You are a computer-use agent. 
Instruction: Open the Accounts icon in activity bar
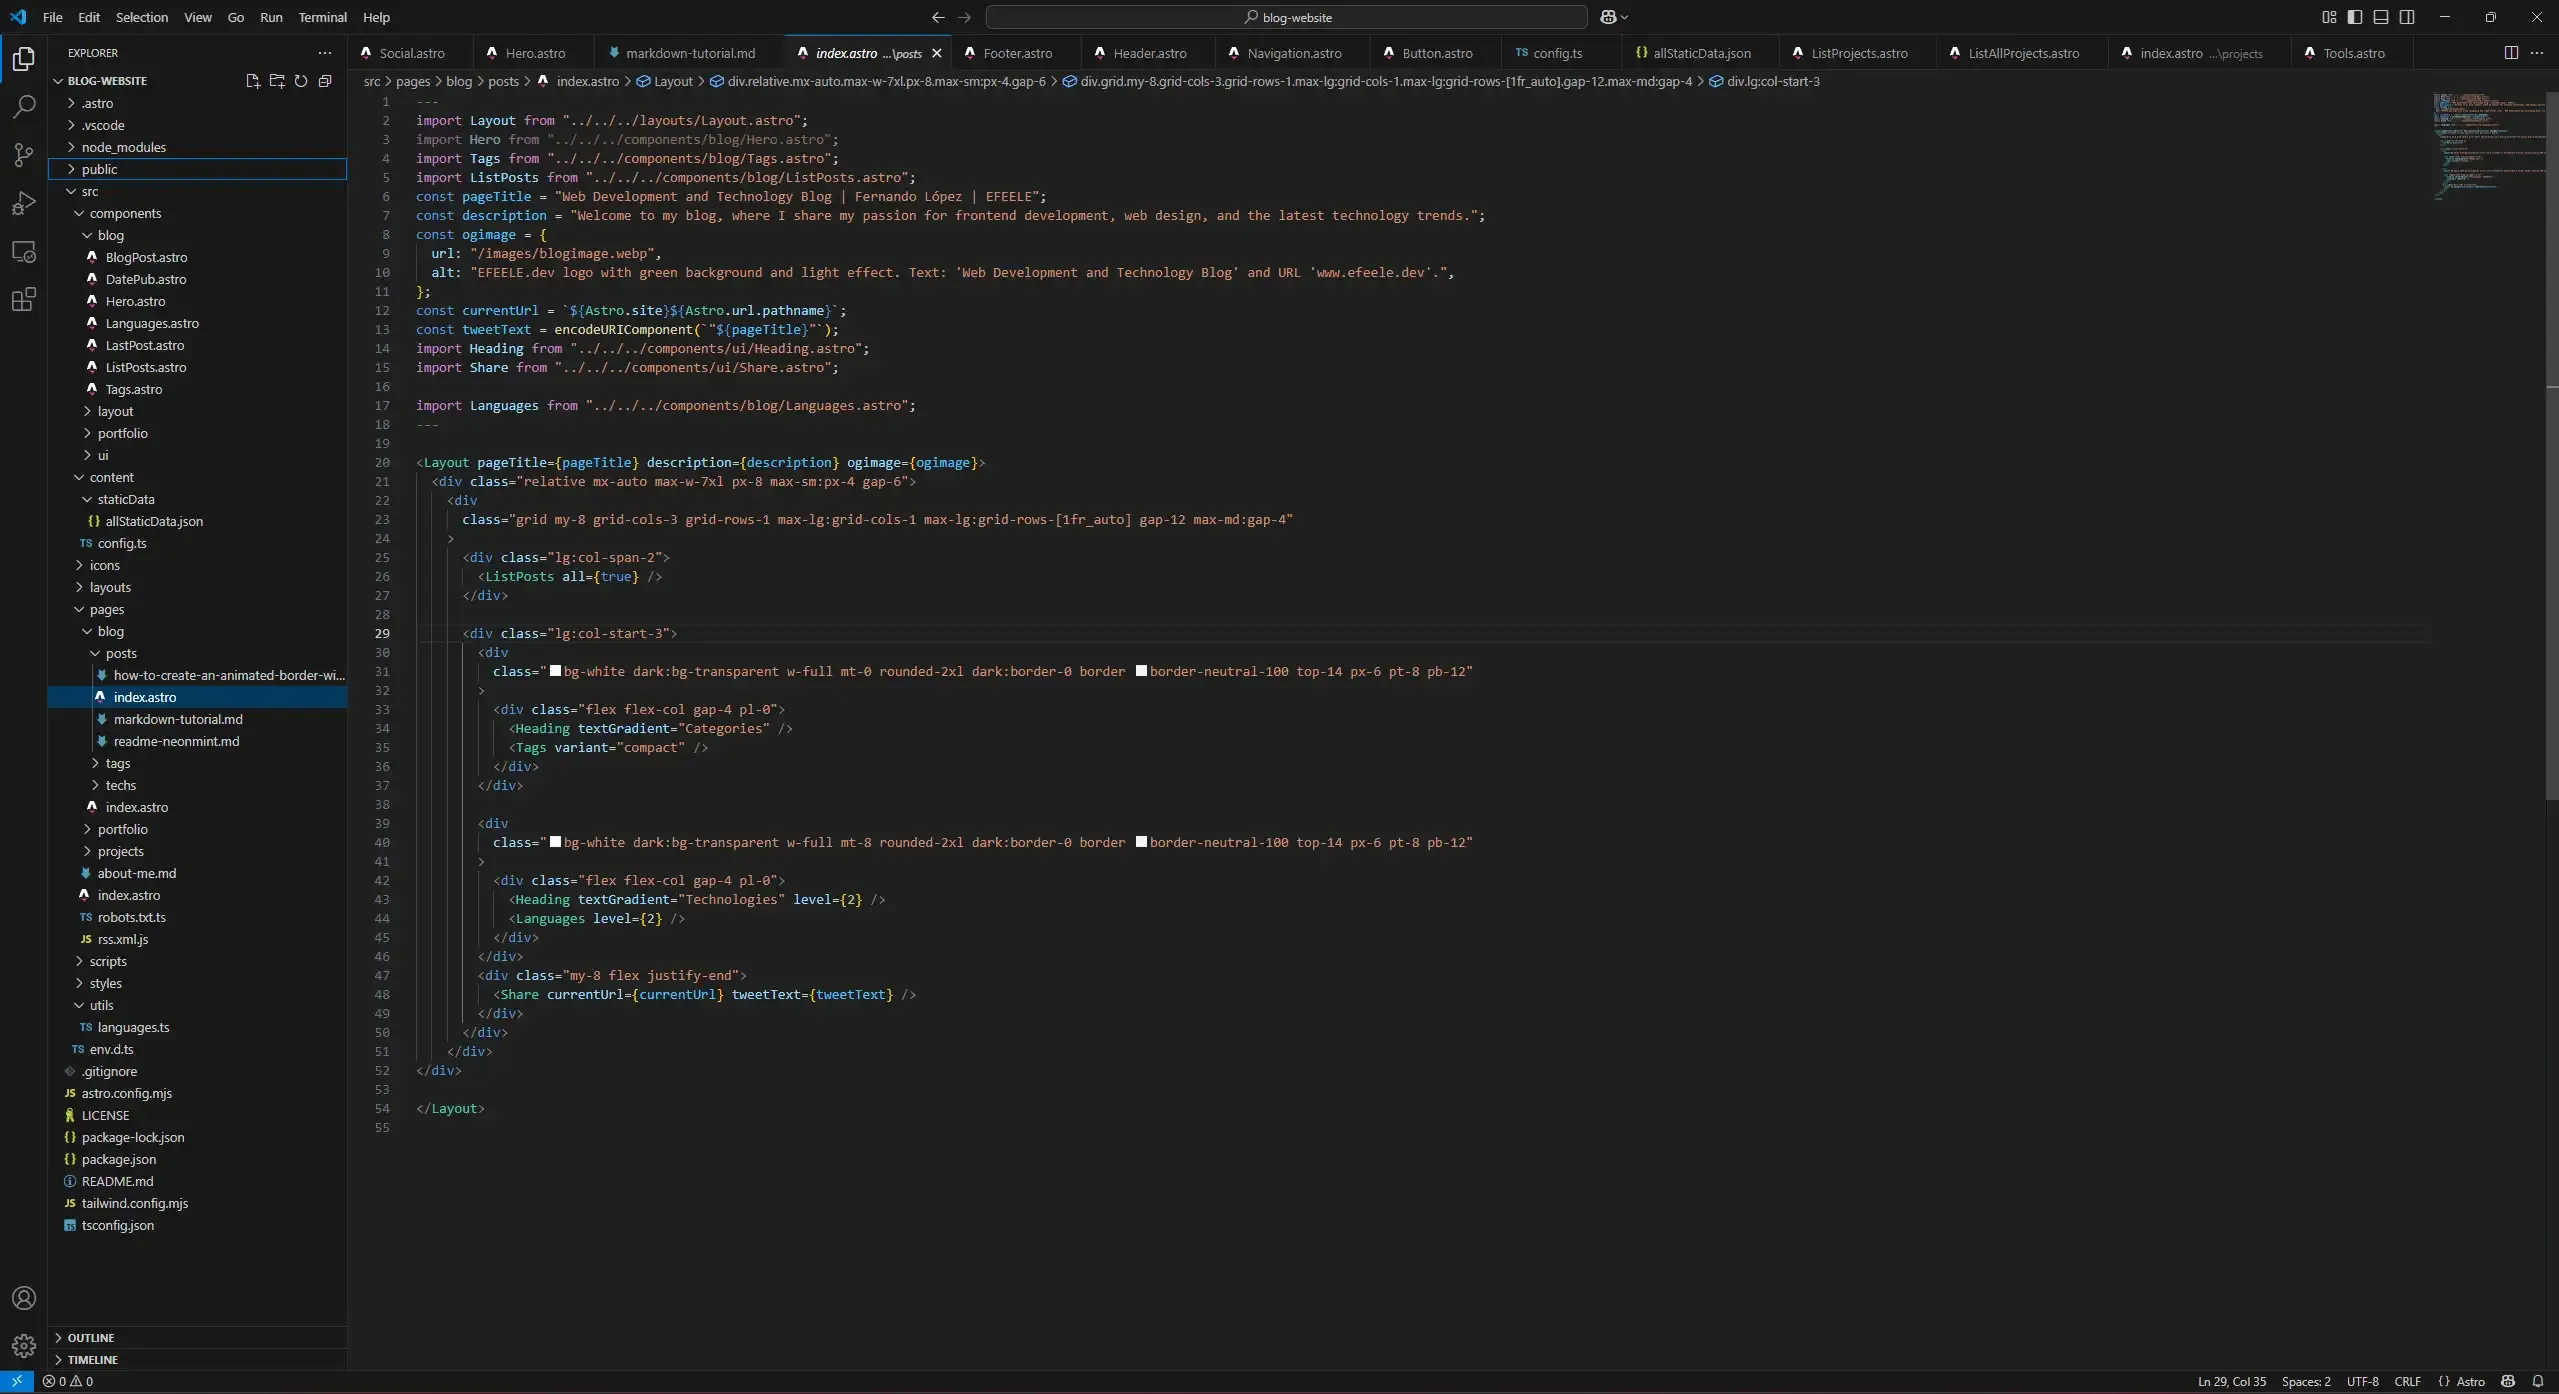coord(23,1297)
